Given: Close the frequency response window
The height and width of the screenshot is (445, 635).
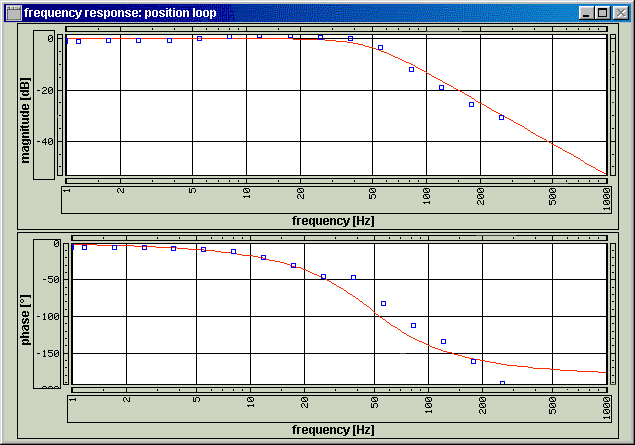Looking at the screenshot, I should (620, 13).
